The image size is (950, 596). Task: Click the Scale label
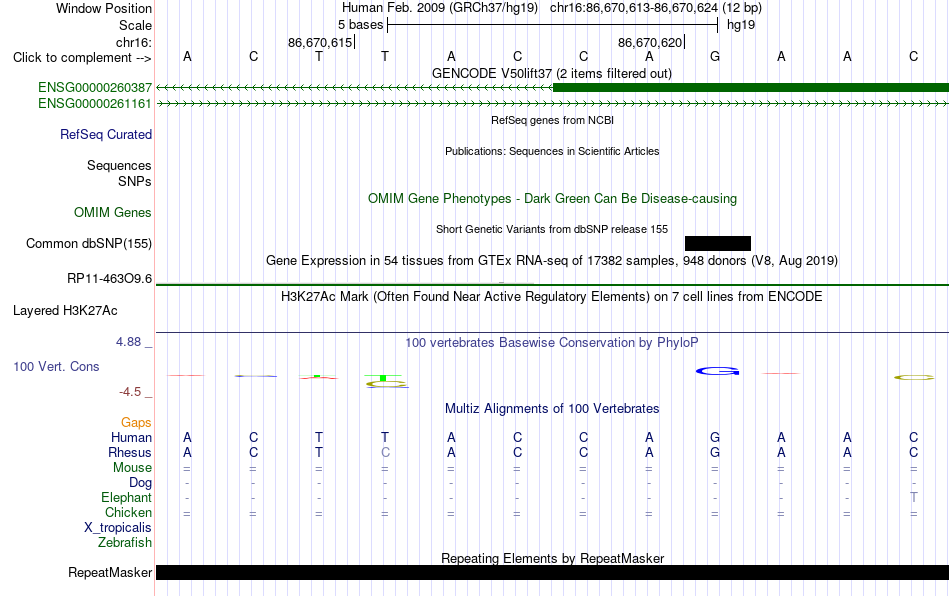pyautogui.click(x=135, y=25)
